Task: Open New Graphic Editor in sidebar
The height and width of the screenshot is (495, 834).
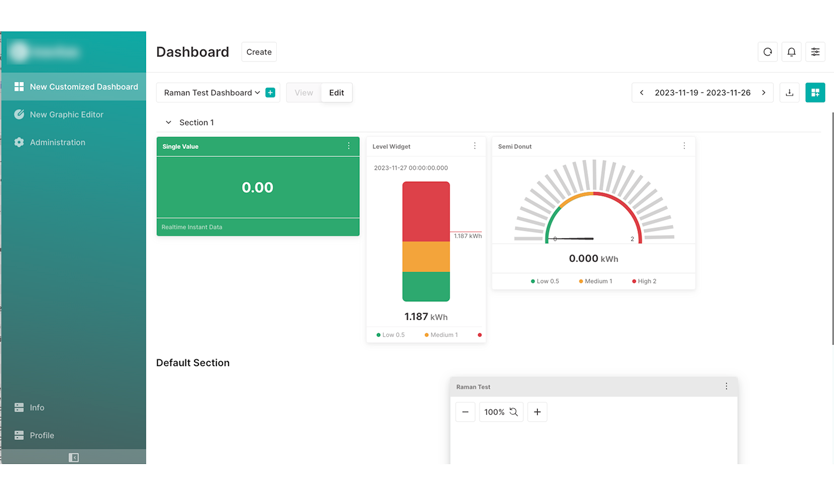Action: click(66, 115)
